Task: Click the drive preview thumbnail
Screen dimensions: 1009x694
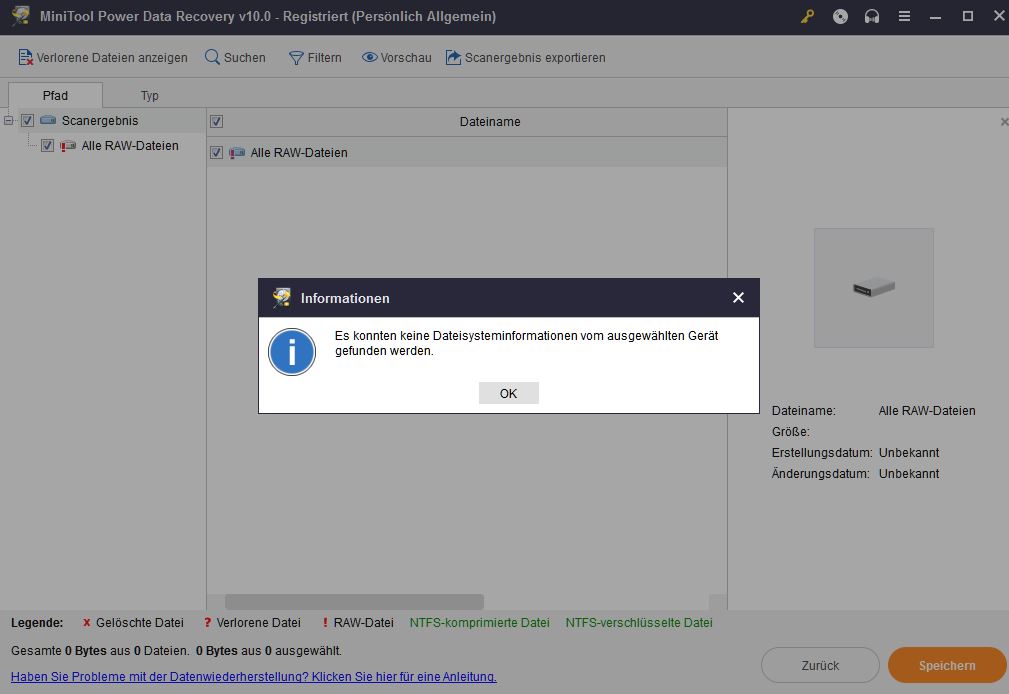Action: [x=873, y=288]
